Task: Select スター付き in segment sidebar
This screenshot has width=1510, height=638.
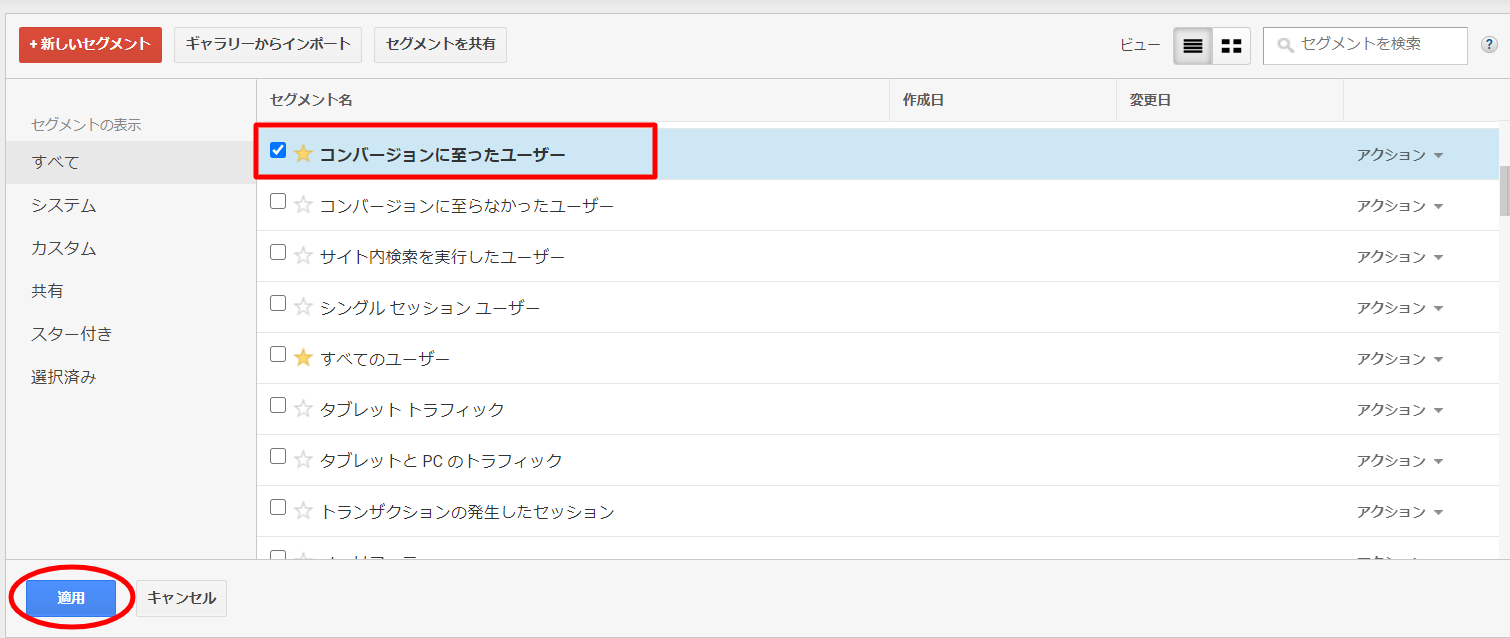Action: coord(72,334)
